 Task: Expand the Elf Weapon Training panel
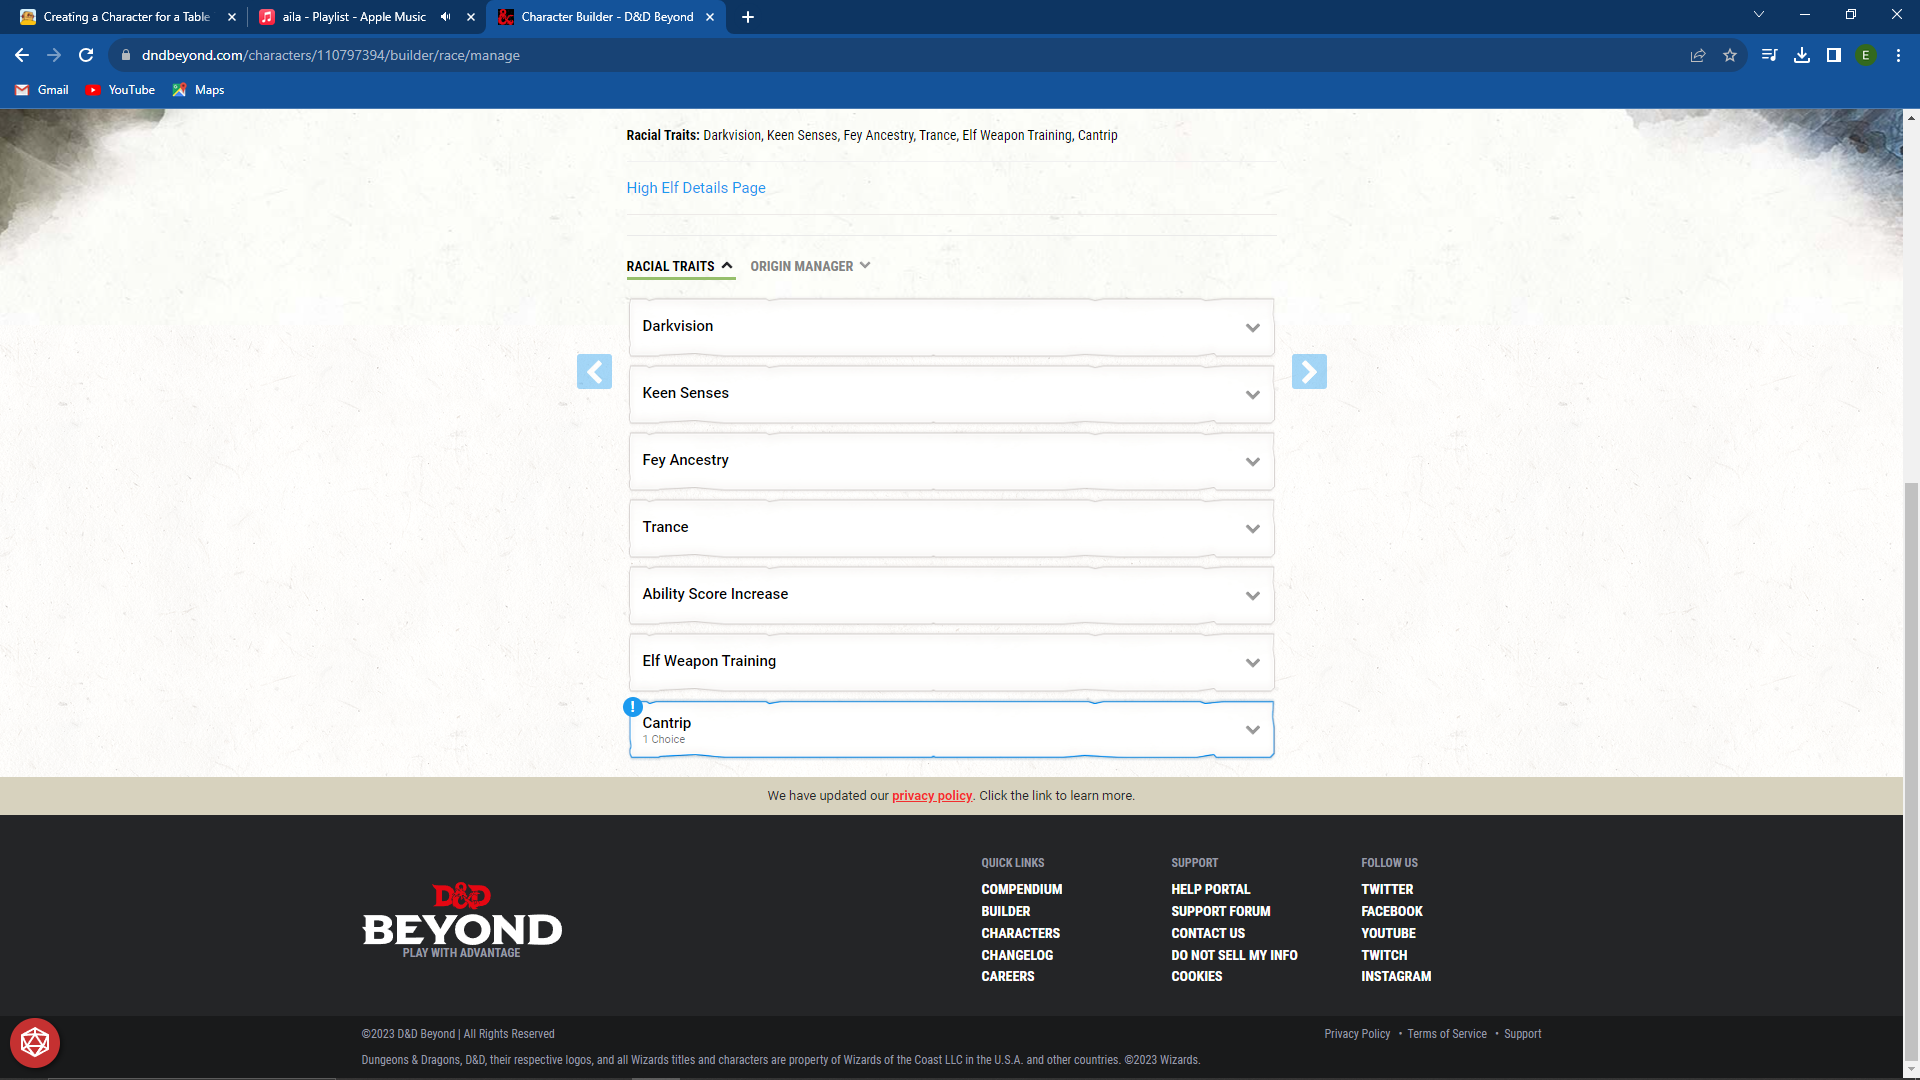click(951, 661)
